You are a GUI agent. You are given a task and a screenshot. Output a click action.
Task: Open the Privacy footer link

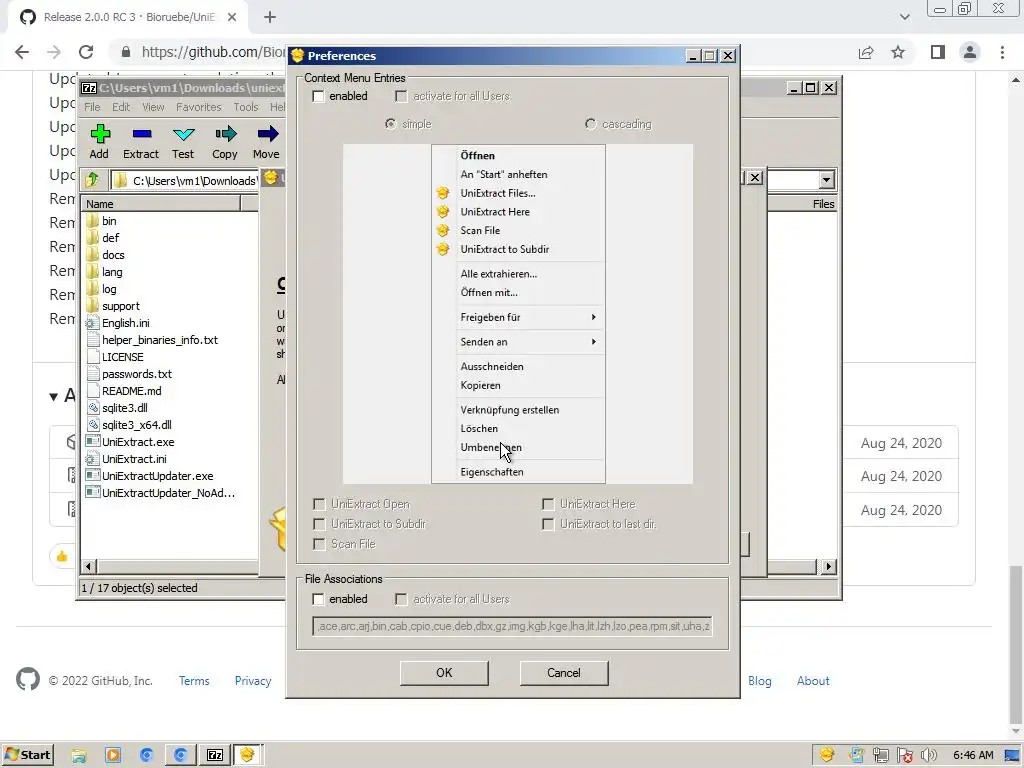253,680
